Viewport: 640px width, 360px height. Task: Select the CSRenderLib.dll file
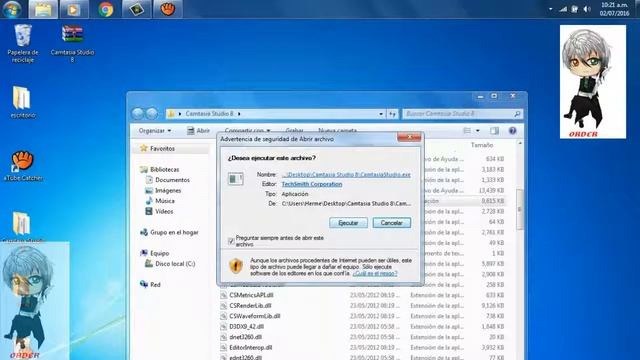coord(250,306)
